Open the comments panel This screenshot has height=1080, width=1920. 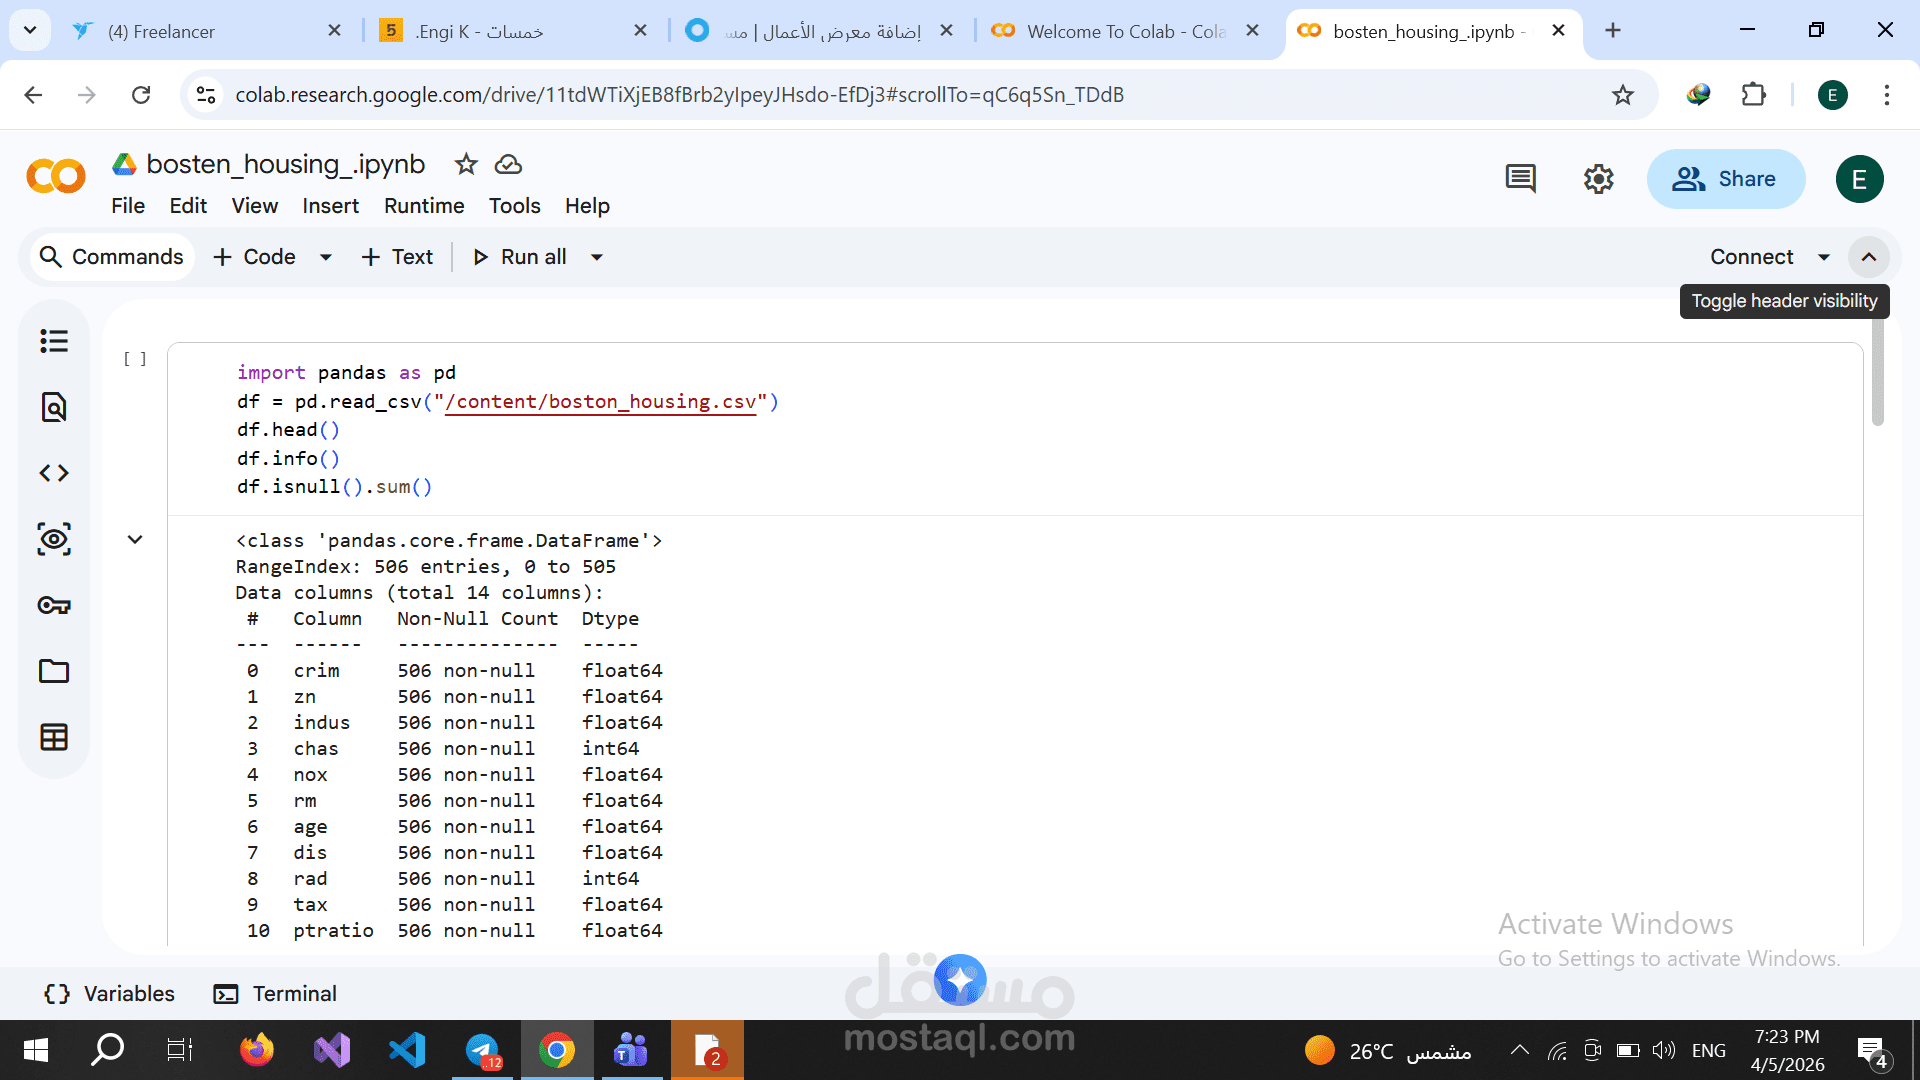[1520, 178]
